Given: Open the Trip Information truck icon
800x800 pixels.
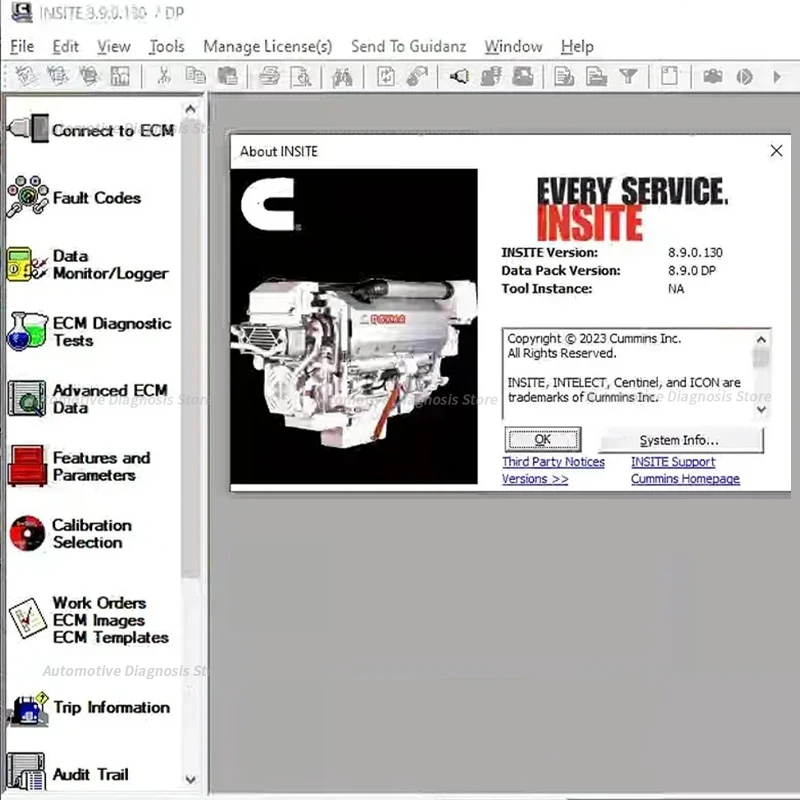Looking at the screenshot, I should [28, 709].
